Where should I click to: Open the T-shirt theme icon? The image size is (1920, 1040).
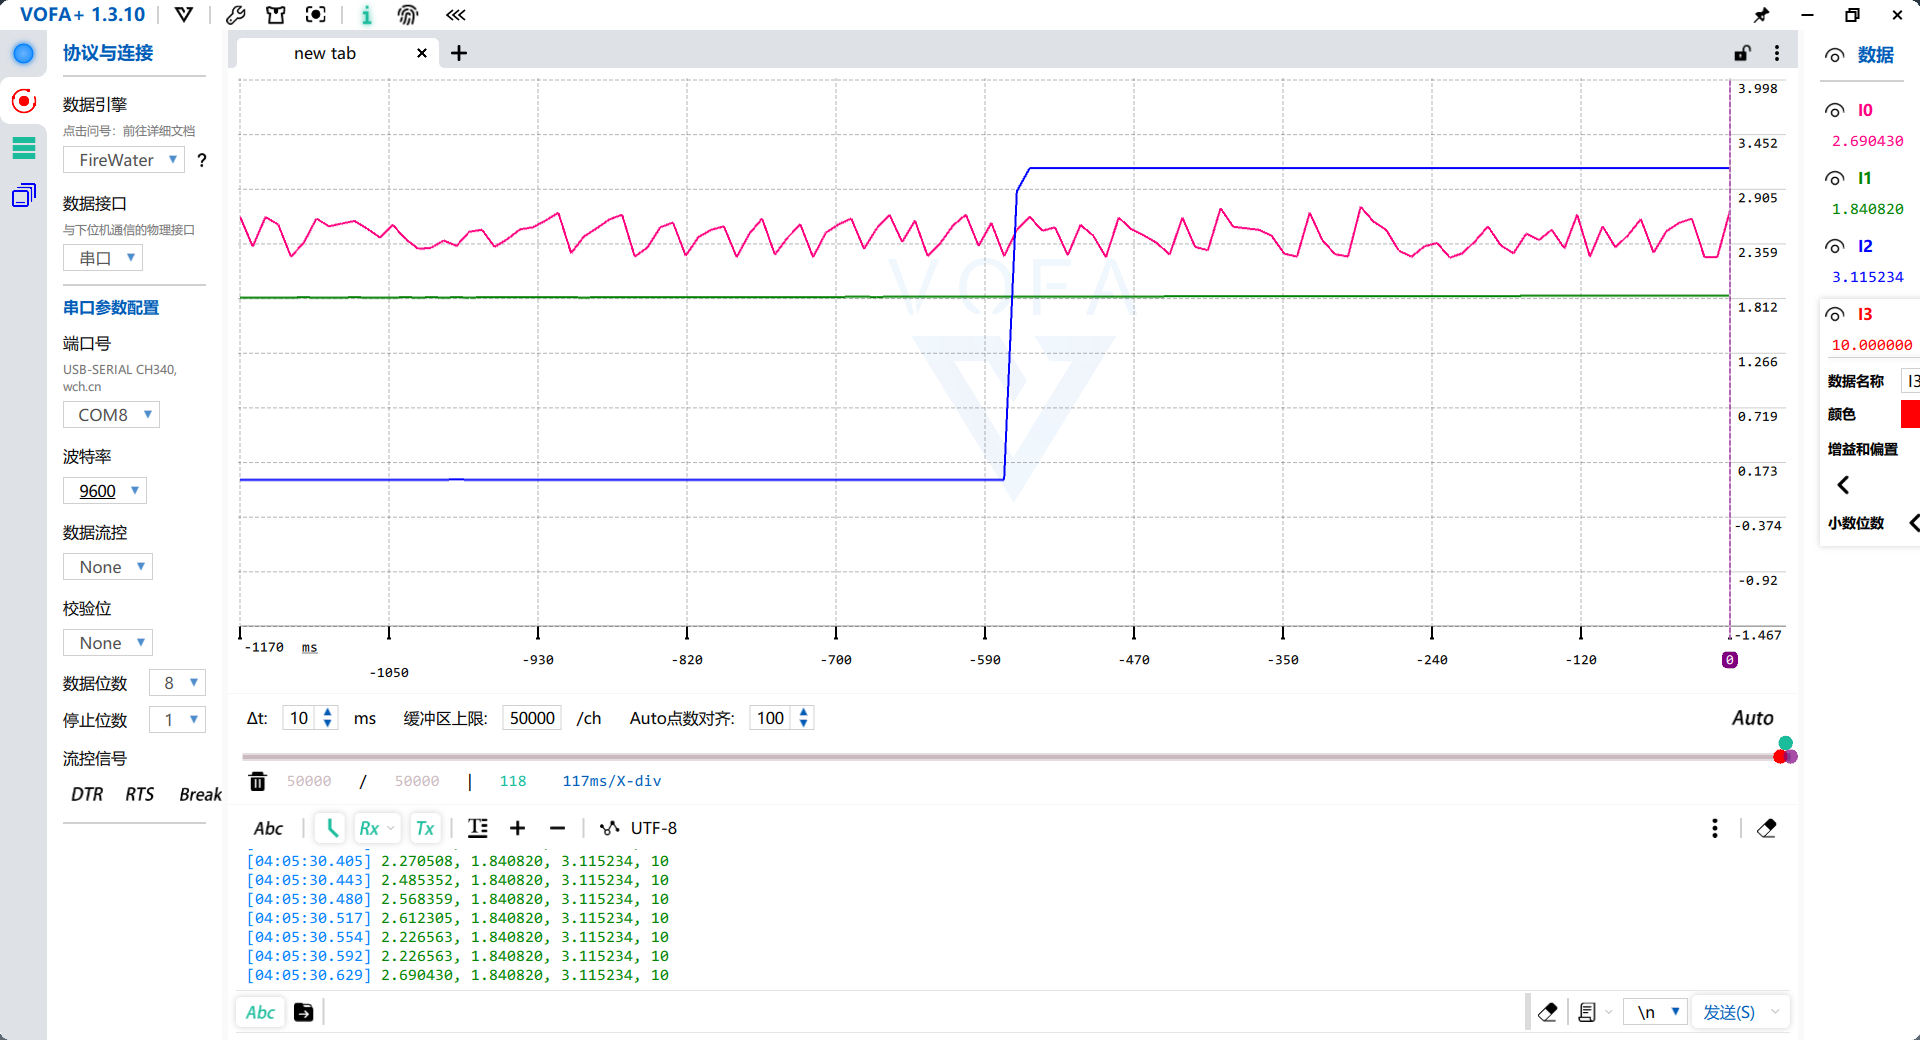click(x=276, y=14)
